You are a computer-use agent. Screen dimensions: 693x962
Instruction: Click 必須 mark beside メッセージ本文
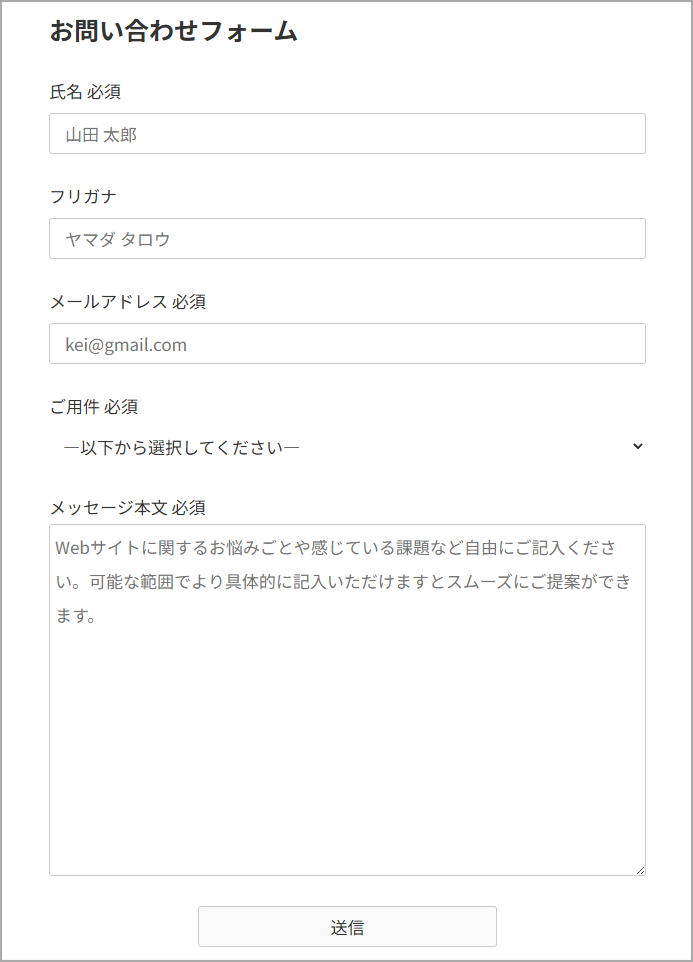189,508
